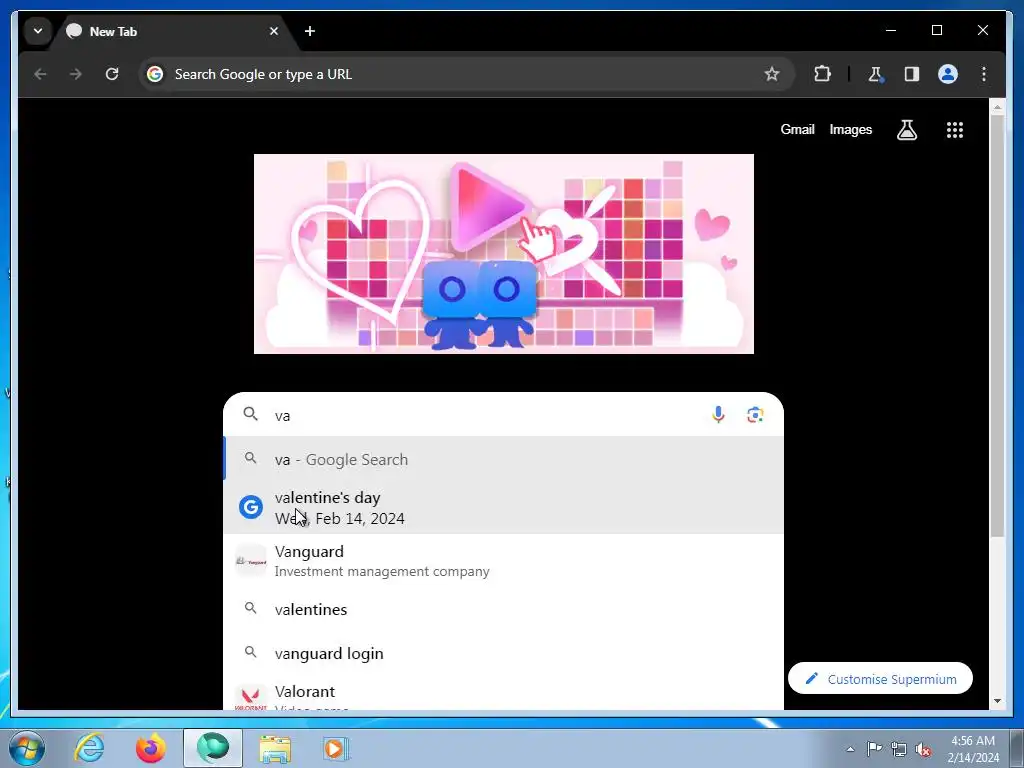Viewport: 1024px width, 768px height.
Task: Switch to the New Tab tab
Action: (172, 31)
